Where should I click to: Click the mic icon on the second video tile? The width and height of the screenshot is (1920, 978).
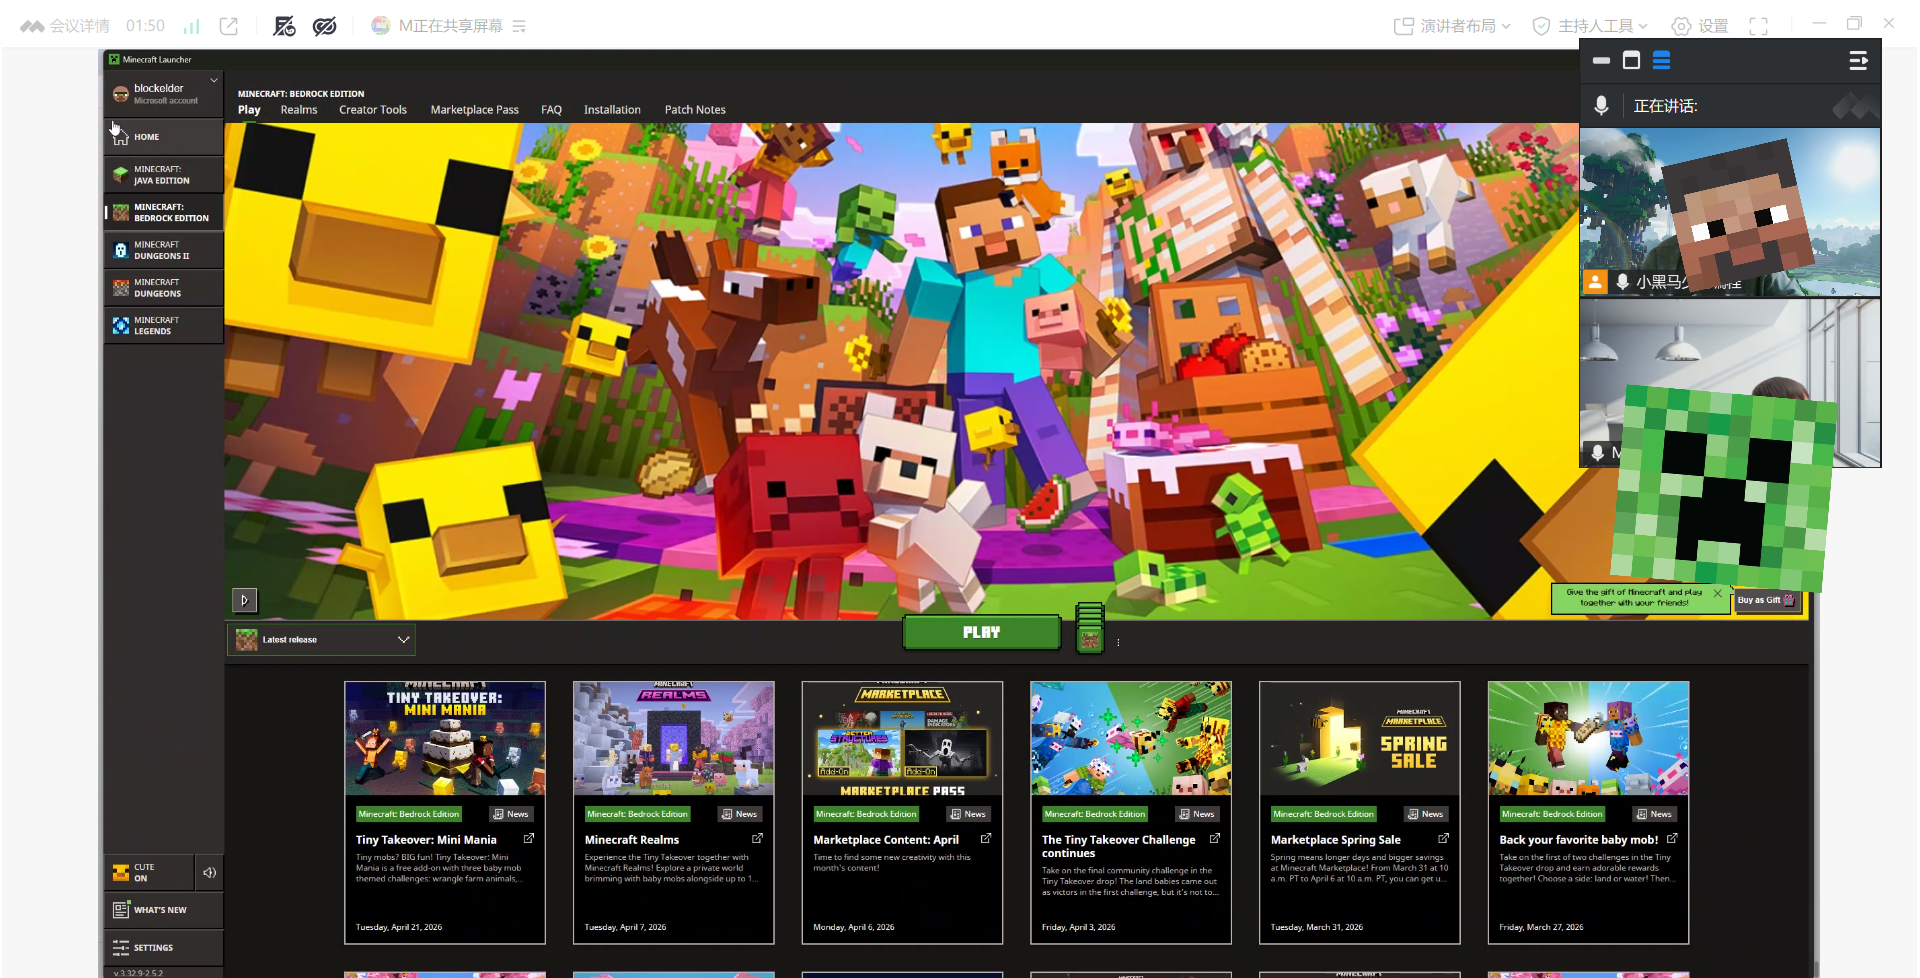tap(1597, 453)
